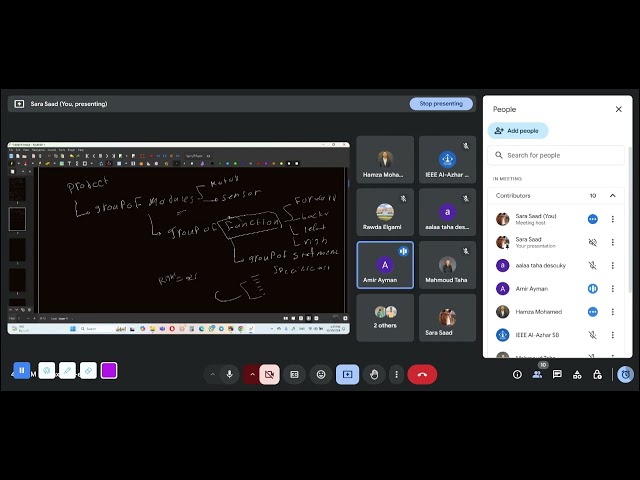Click the Hamza Mohamed name in the list
This screenshot has width=640, height=480.
[539, 312]
